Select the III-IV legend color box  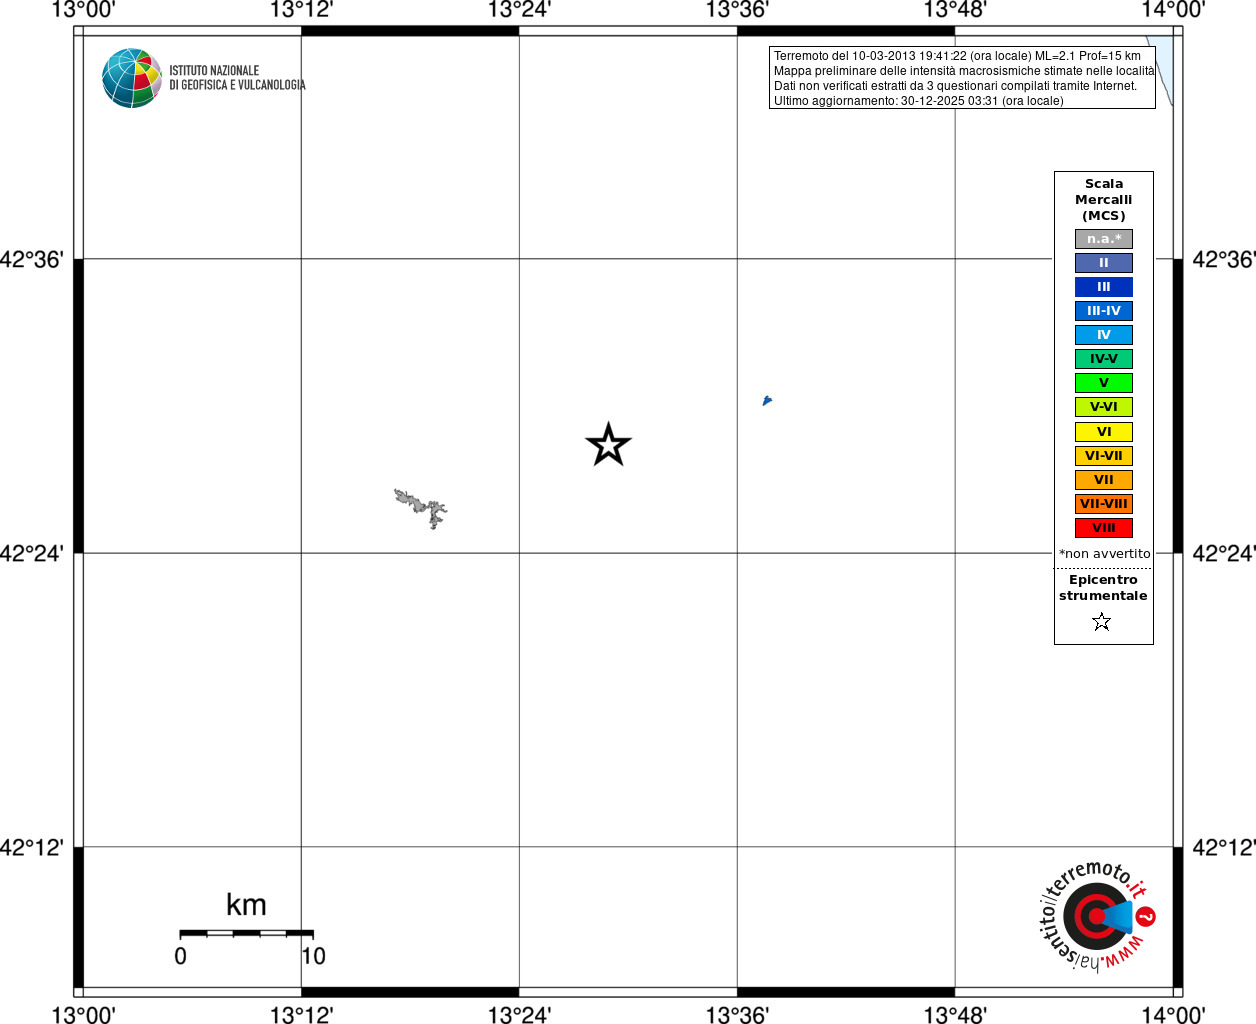tap(1104, 311)
